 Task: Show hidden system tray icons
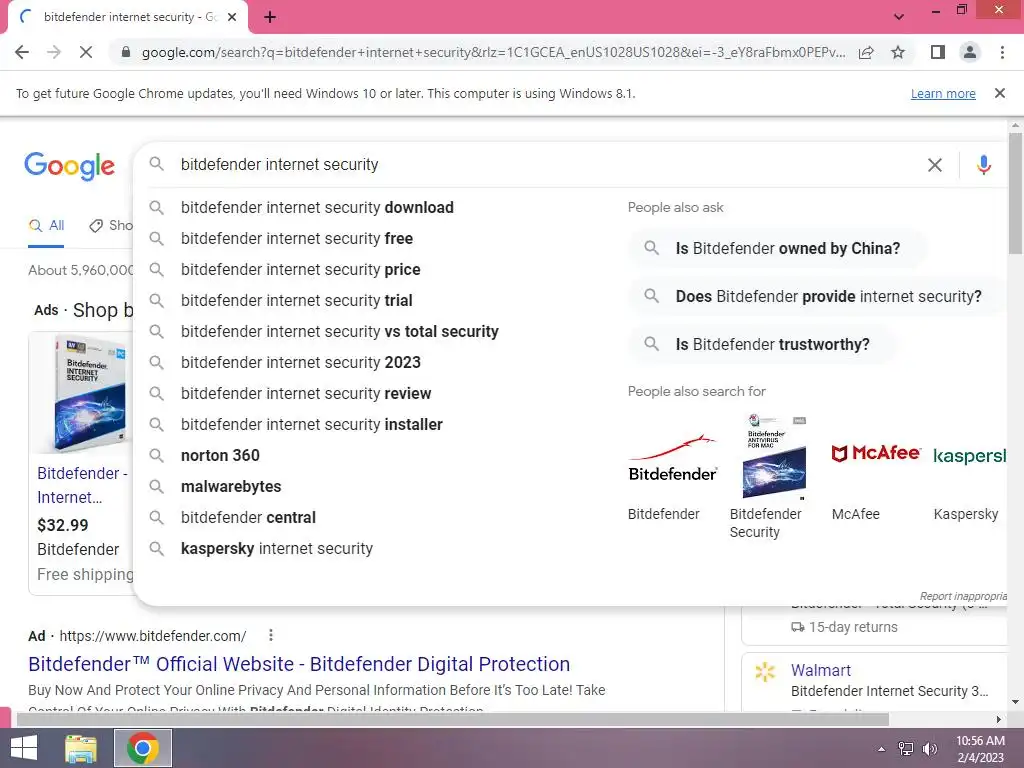(x=881, y=749)
